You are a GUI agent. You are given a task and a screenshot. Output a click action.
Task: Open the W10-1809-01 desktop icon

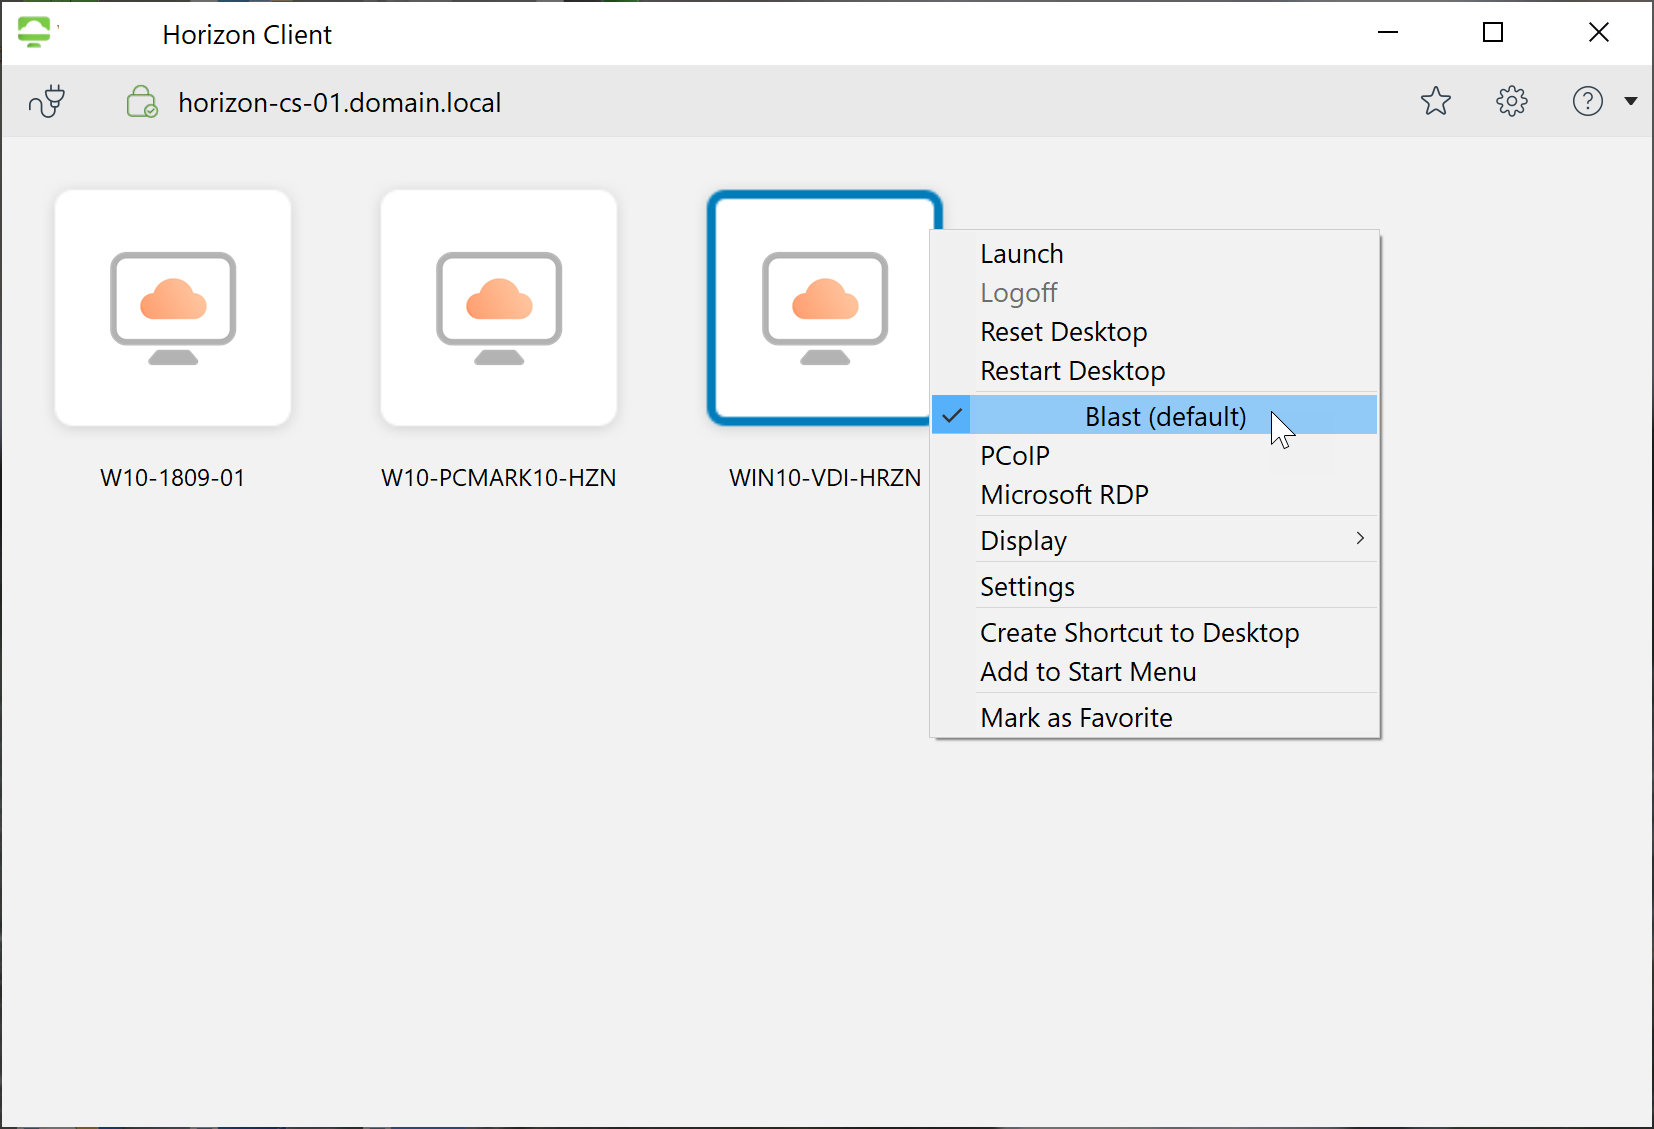click(x=172, y=307)
